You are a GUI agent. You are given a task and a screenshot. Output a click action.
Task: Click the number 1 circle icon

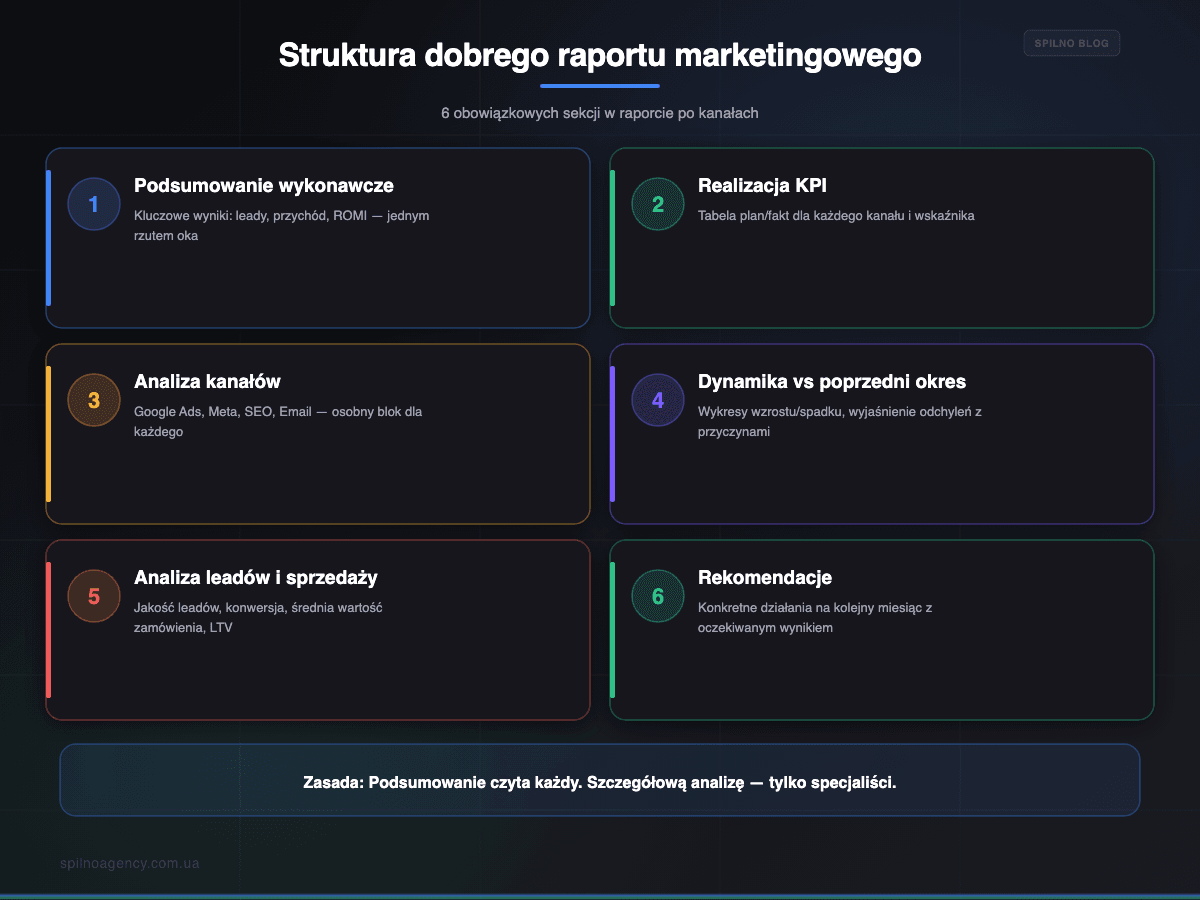tap(94, 204)
